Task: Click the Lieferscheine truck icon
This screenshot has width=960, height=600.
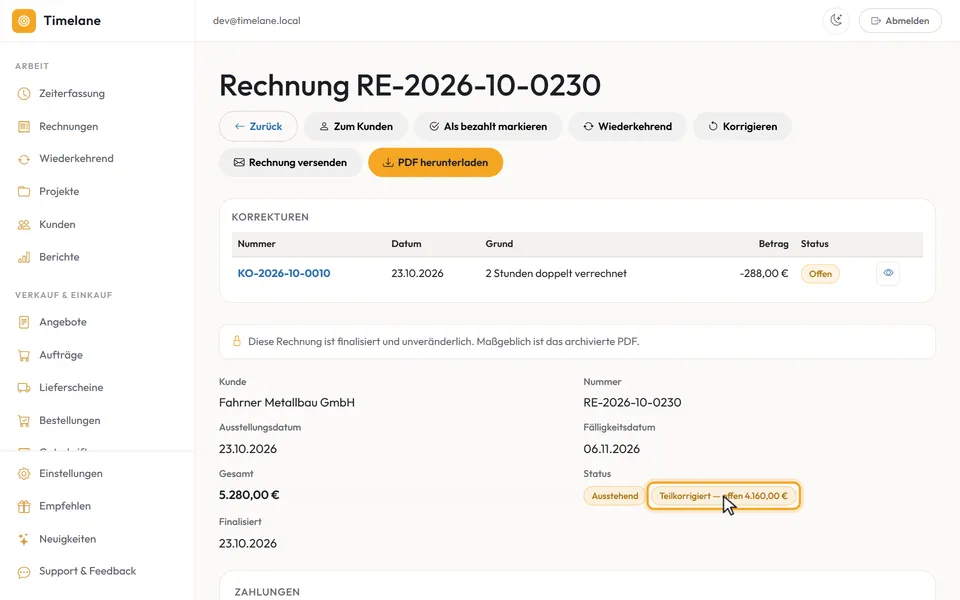Action: pyautogui.click(x=24, y=388)
